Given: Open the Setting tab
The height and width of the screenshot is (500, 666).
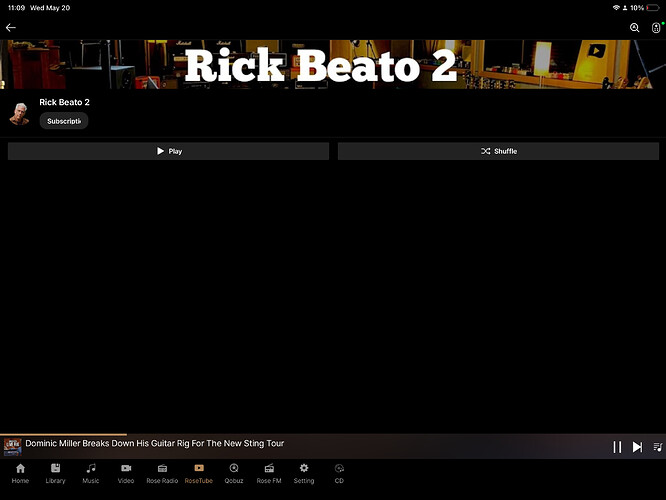Looking at the screenshot, I should pos(304,474).
